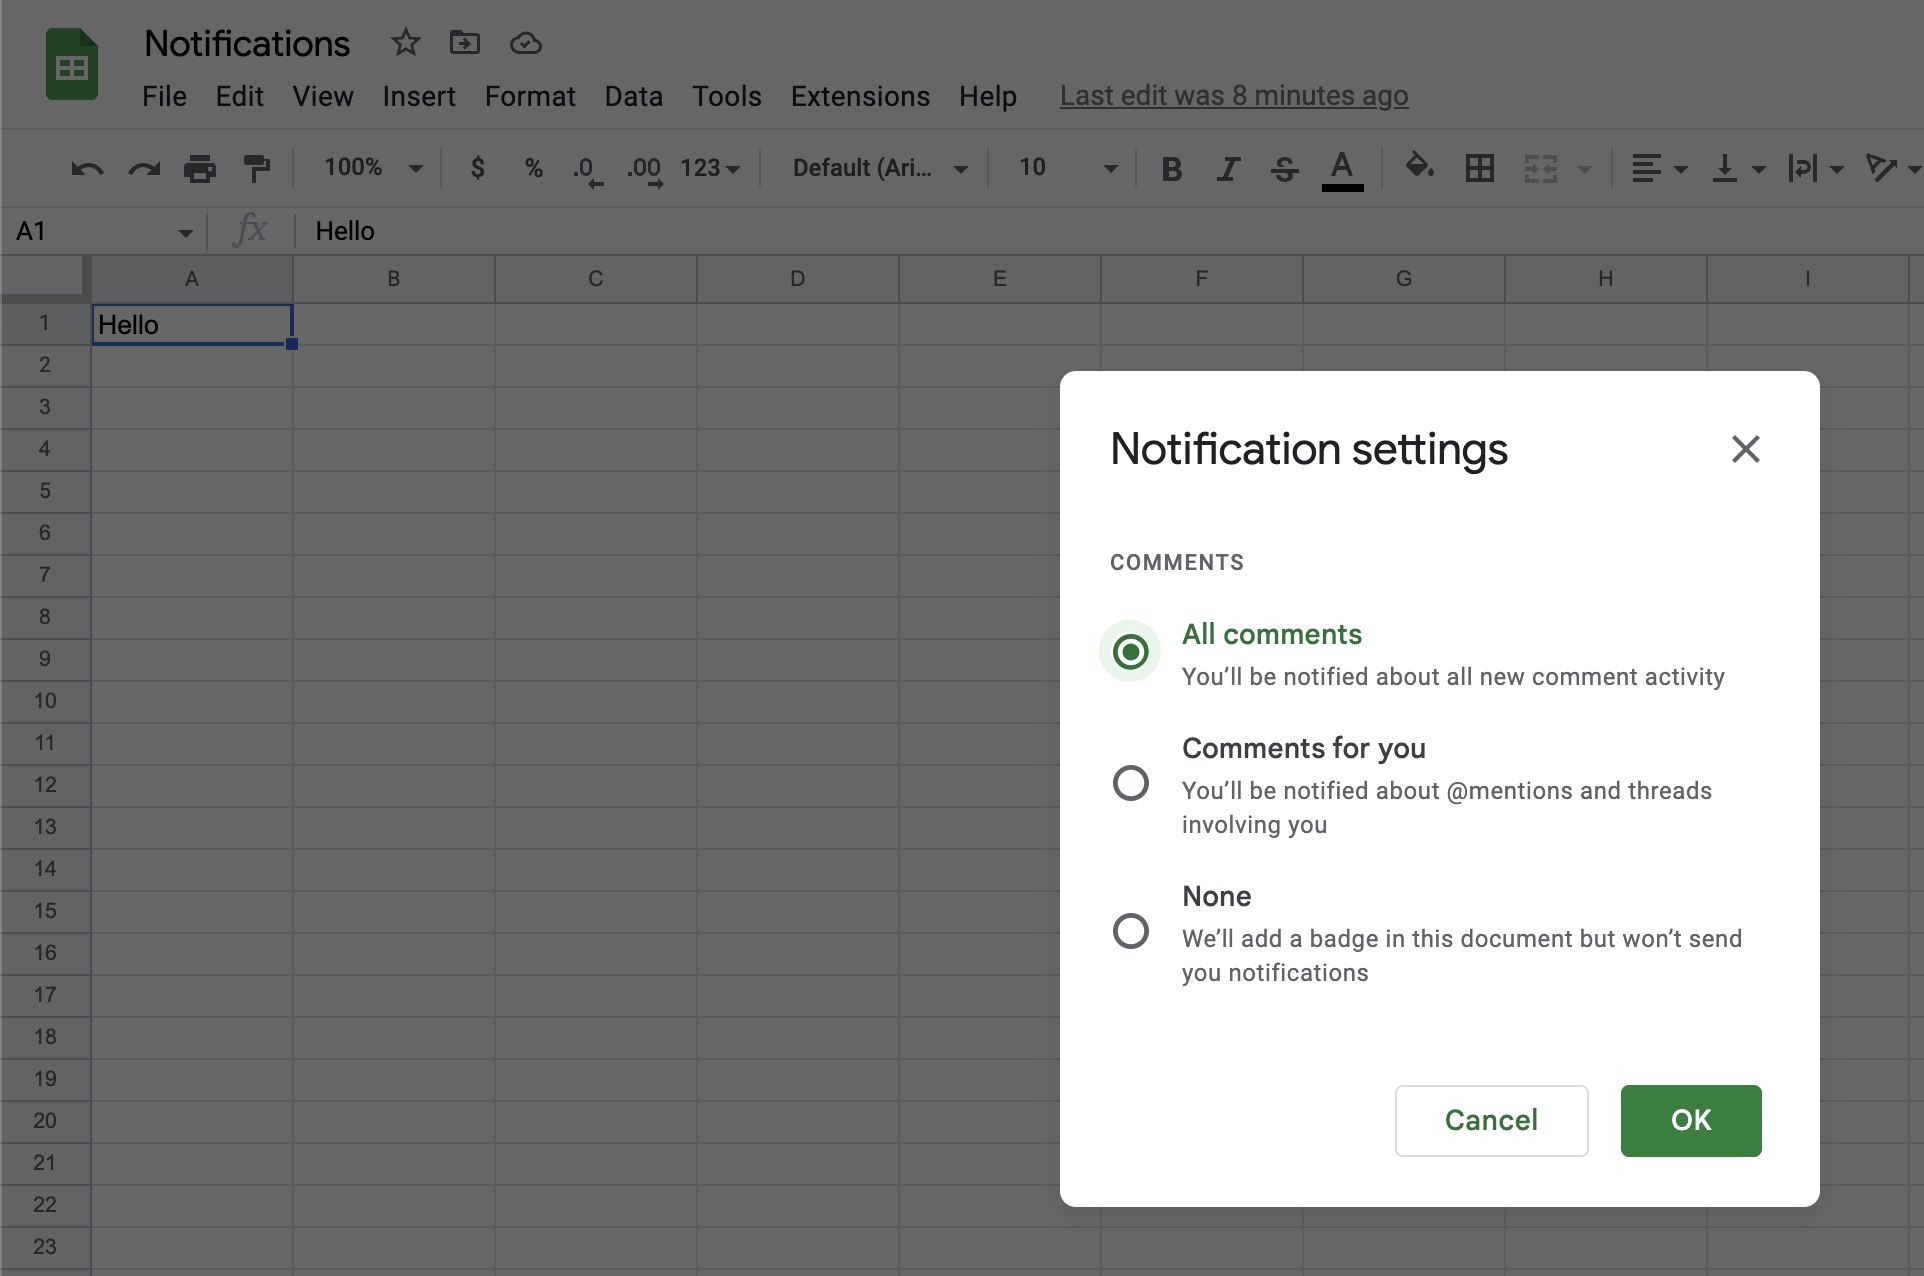Select the paint format tool
The height and width of the screenshot is (1276, 1924).
(x=257, y=168)
